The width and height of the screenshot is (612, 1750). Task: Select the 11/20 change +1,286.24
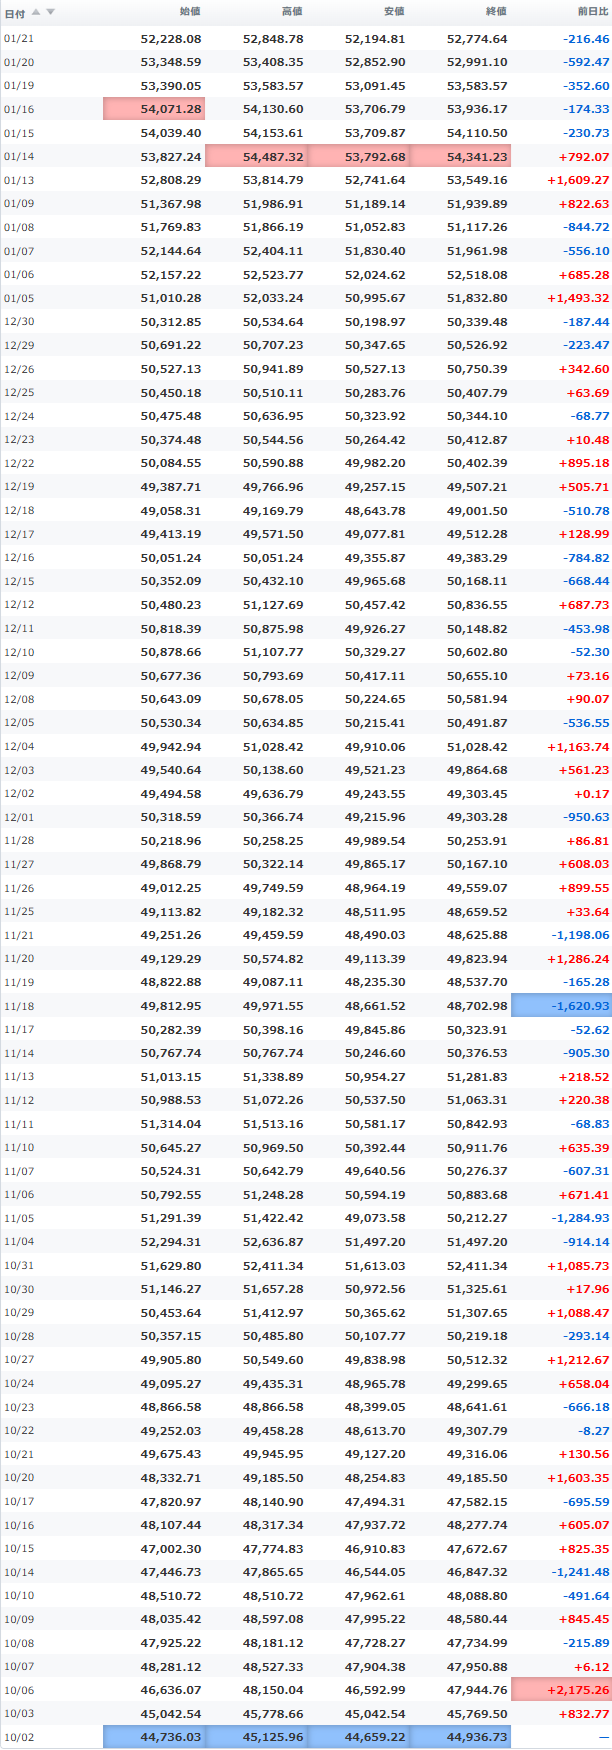tap(578, 959)
